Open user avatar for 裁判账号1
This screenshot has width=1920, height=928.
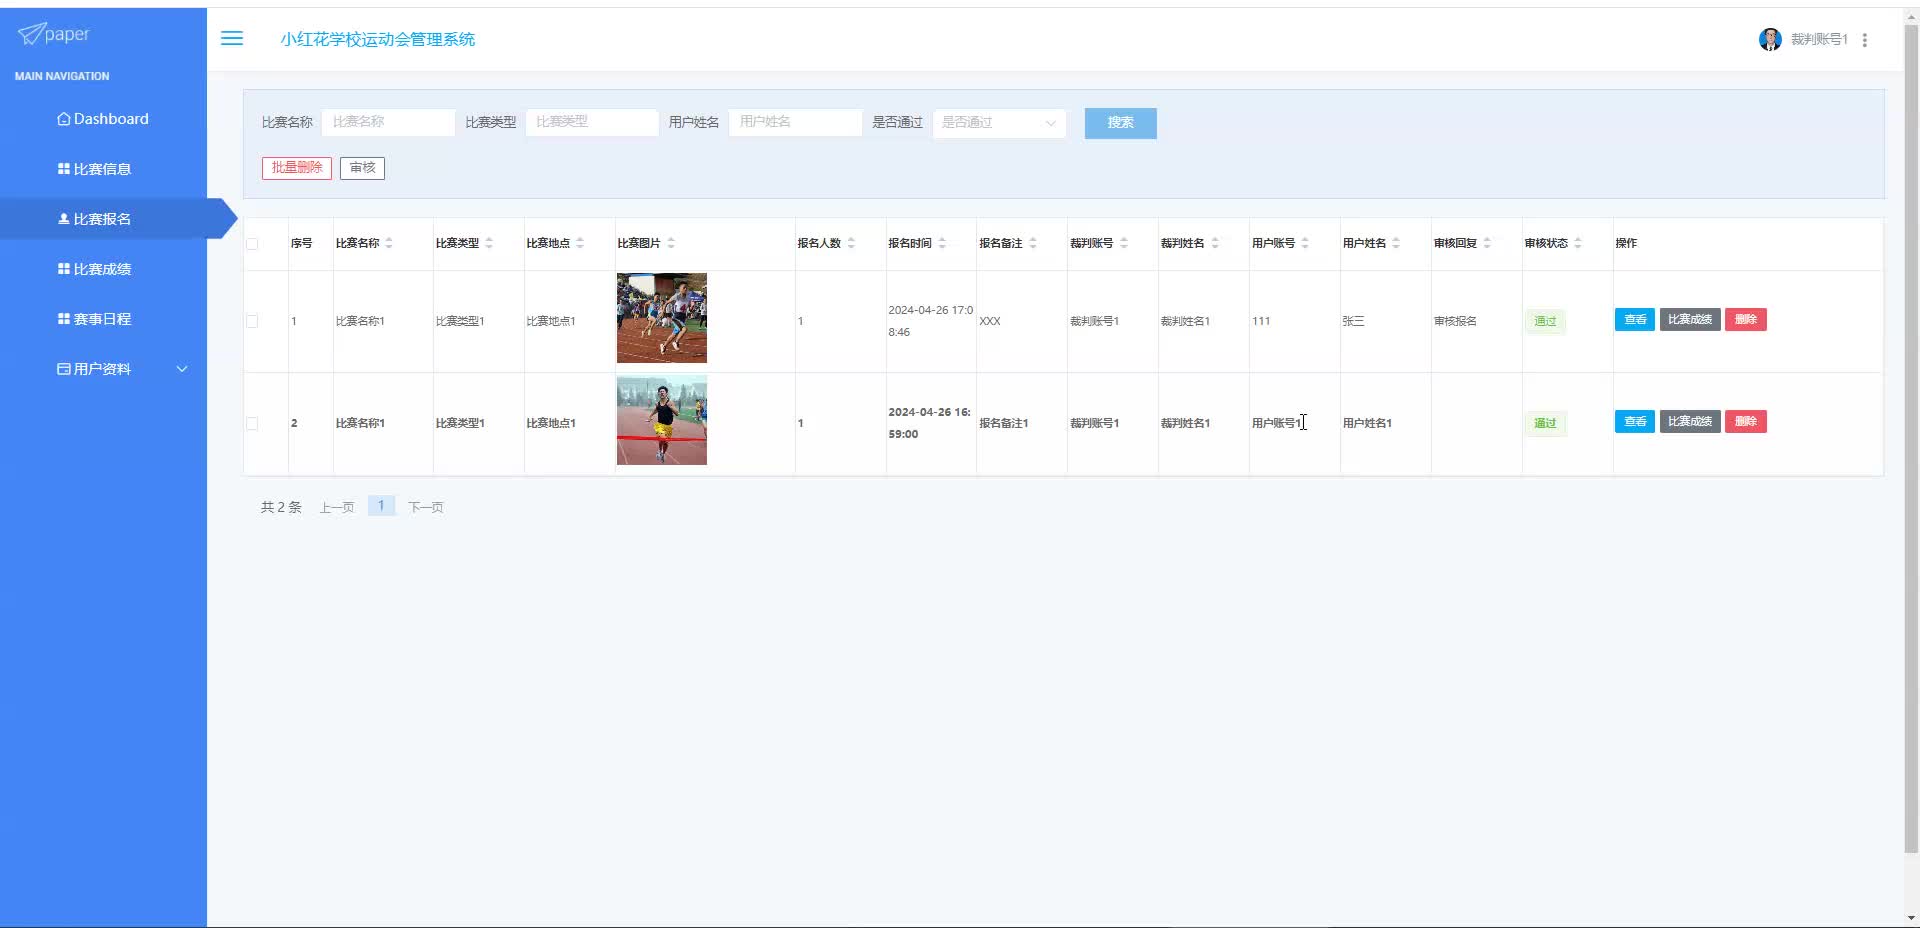click(1770, 39)
